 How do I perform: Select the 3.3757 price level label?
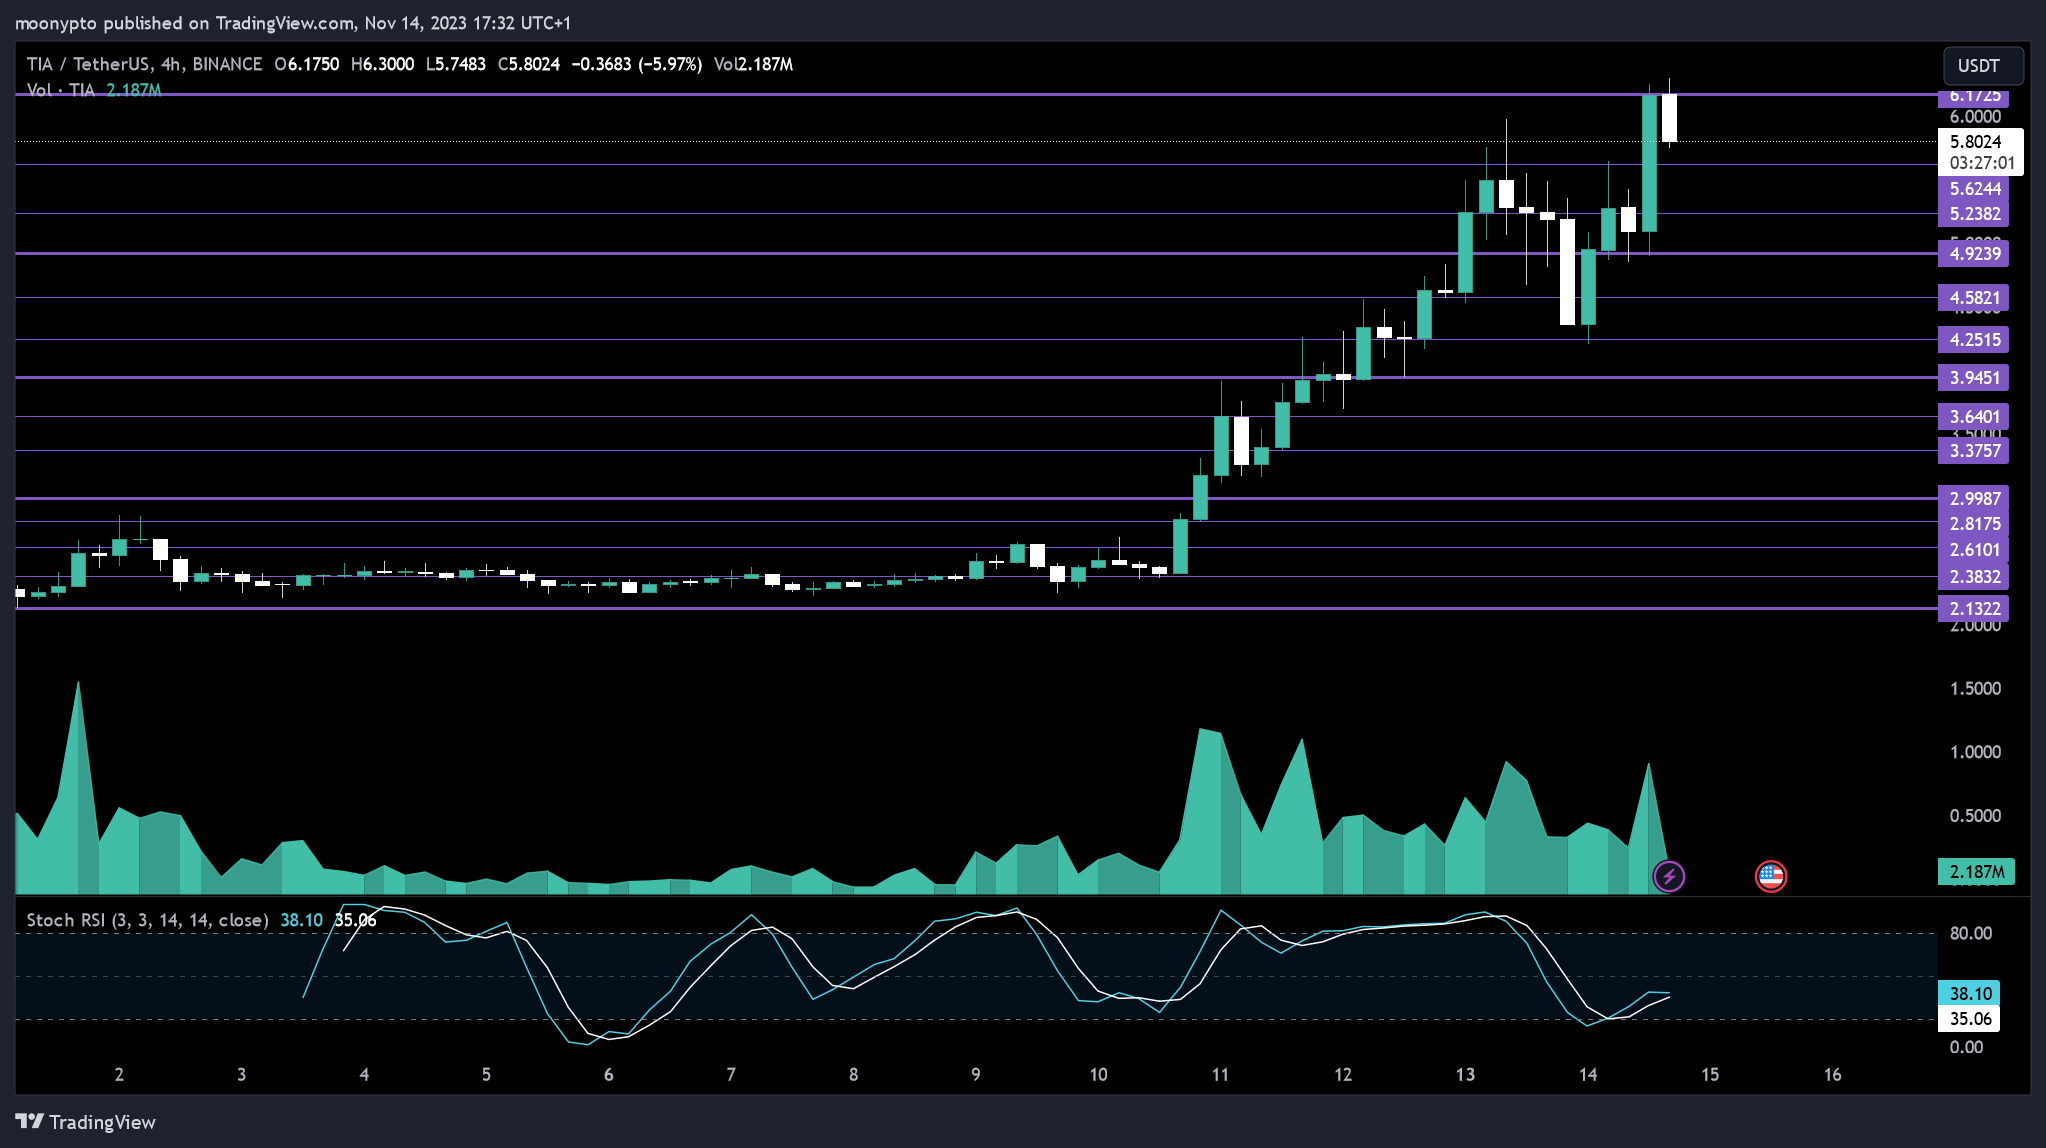click(x=1974, y=451)
